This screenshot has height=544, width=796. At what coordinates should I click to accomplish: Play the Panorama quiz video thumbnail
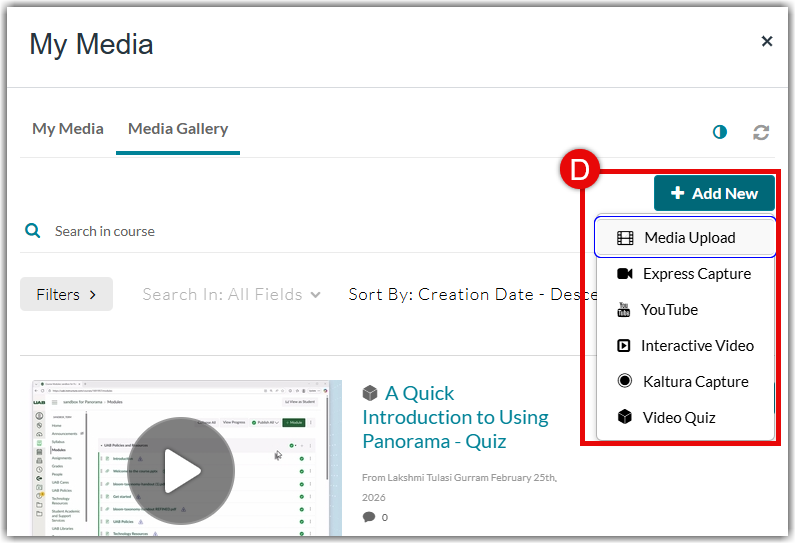click(x=183, y=470)
